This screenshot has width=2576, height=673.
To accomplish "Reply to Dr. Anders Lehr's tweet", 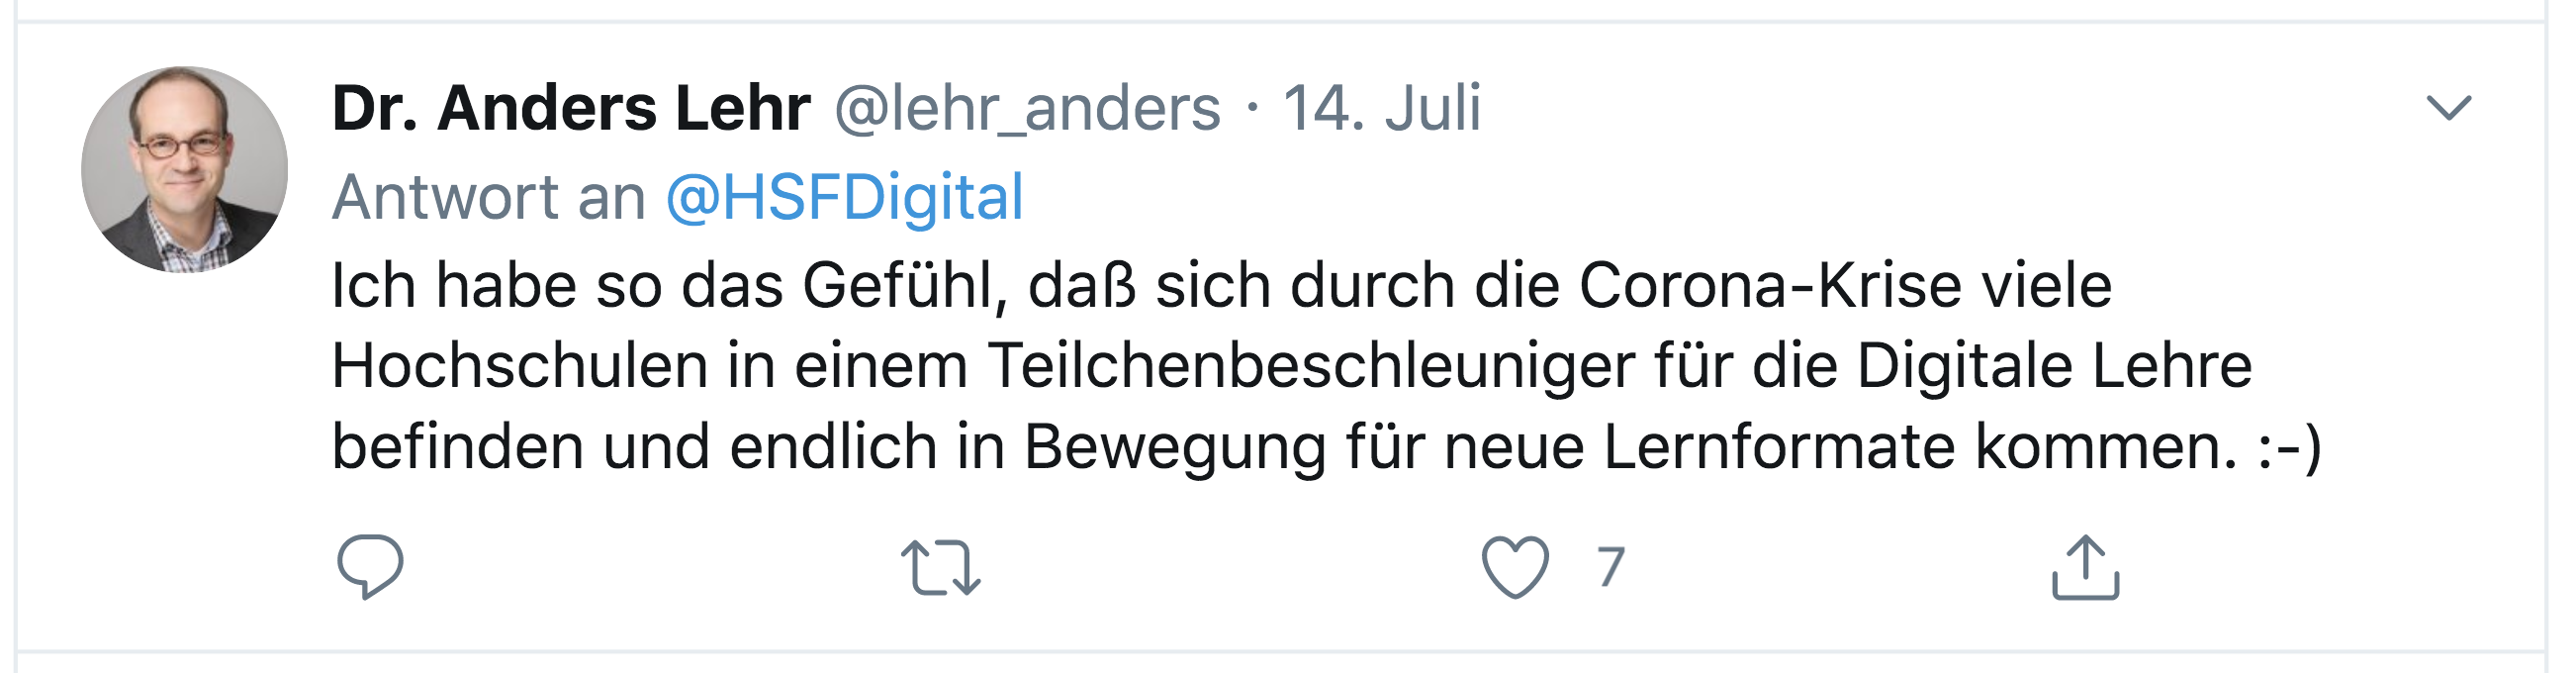I will pos(370,567).
